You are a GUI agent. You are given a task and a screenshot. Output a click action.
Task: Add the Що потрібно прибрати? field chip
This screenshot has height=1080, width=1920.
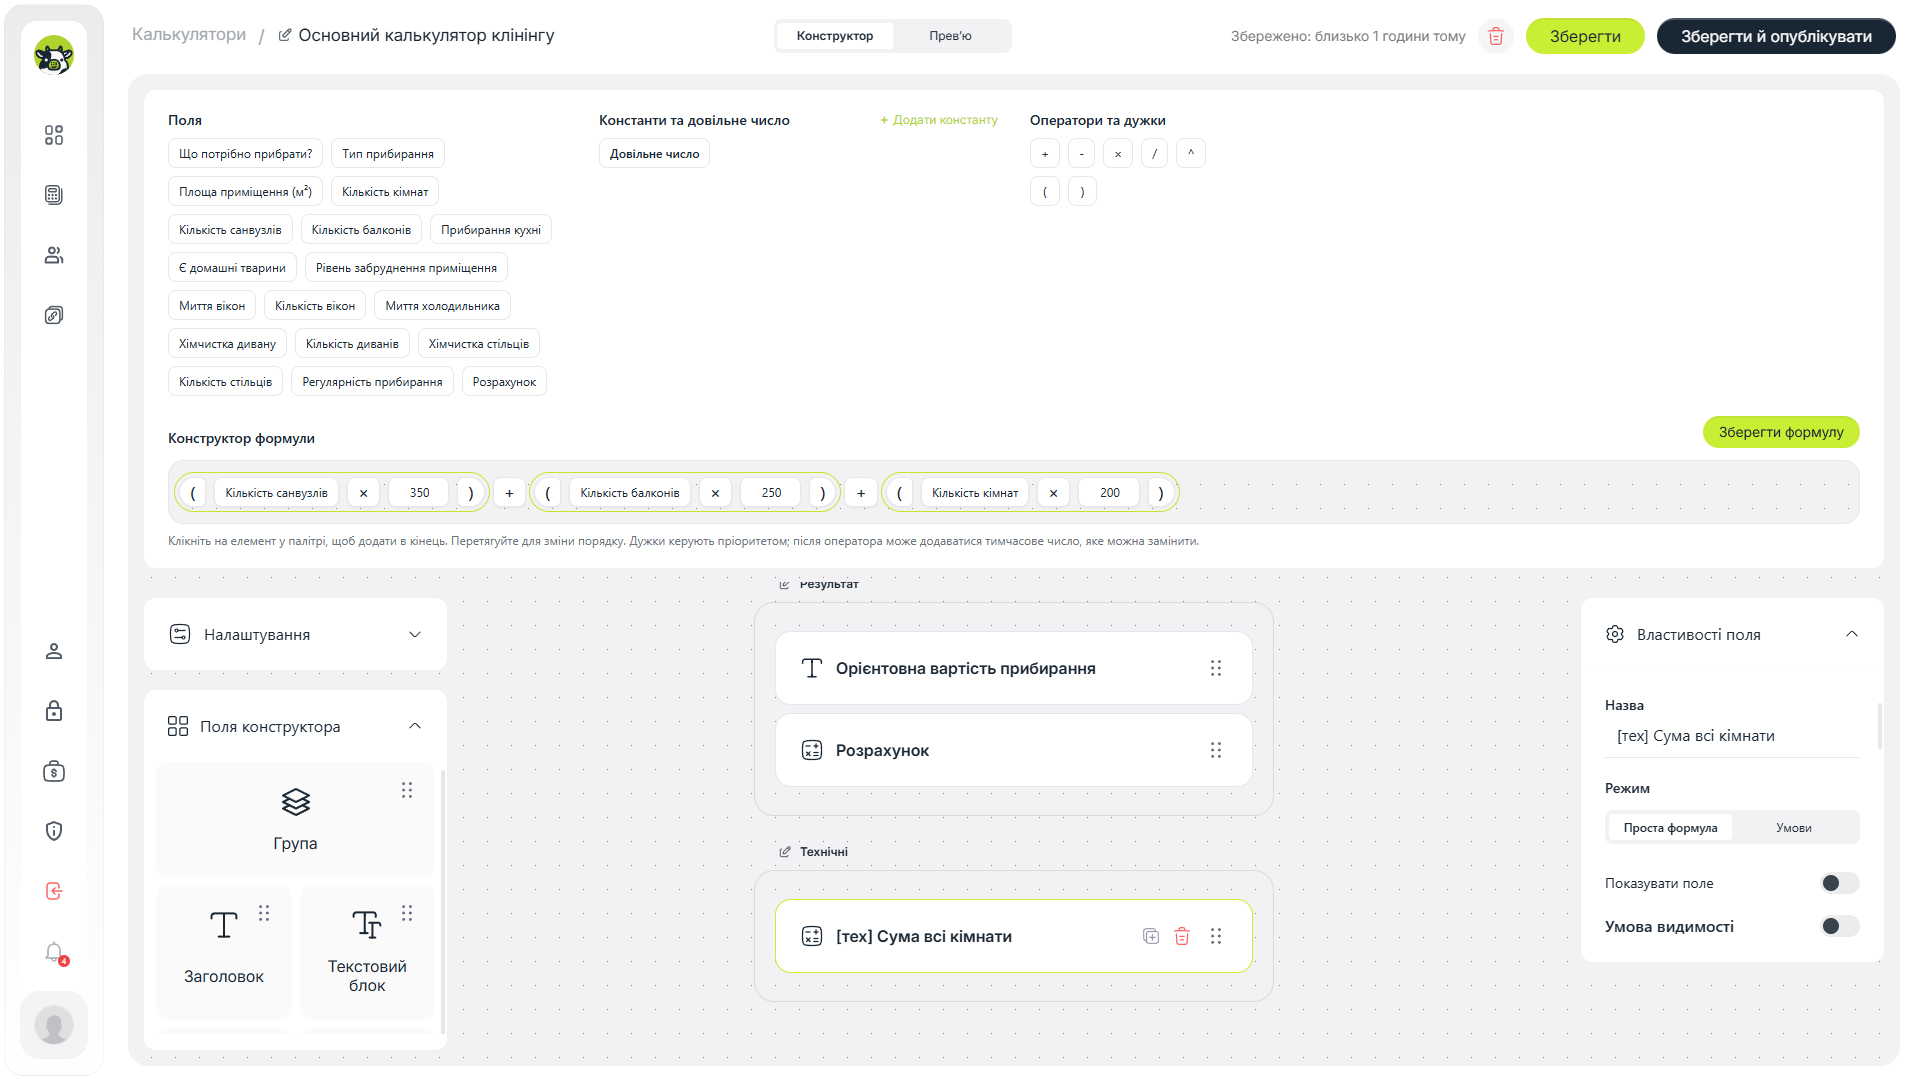(245, 154)
